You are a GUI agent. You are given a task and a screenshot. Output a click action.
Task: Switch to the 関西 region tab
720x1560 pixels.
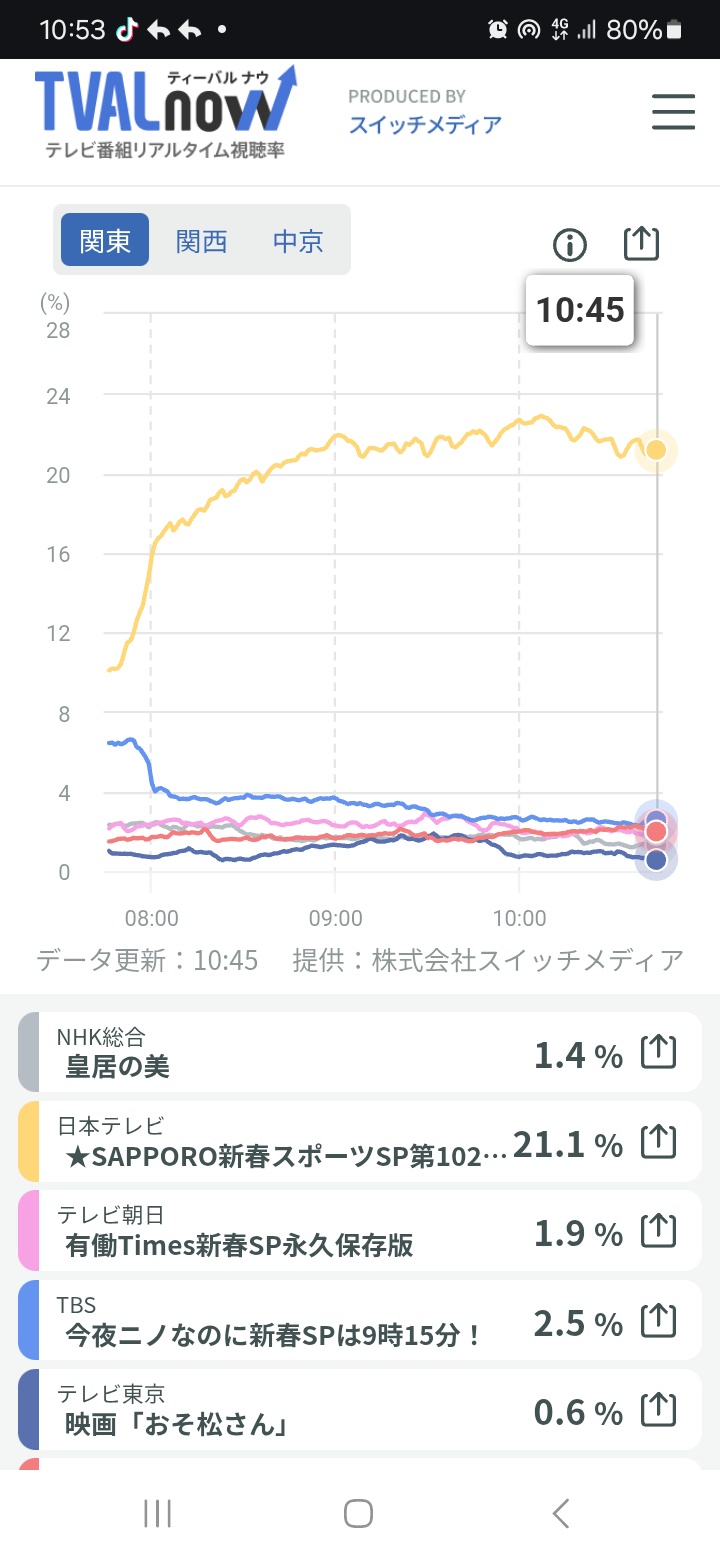tap(201, 240)
